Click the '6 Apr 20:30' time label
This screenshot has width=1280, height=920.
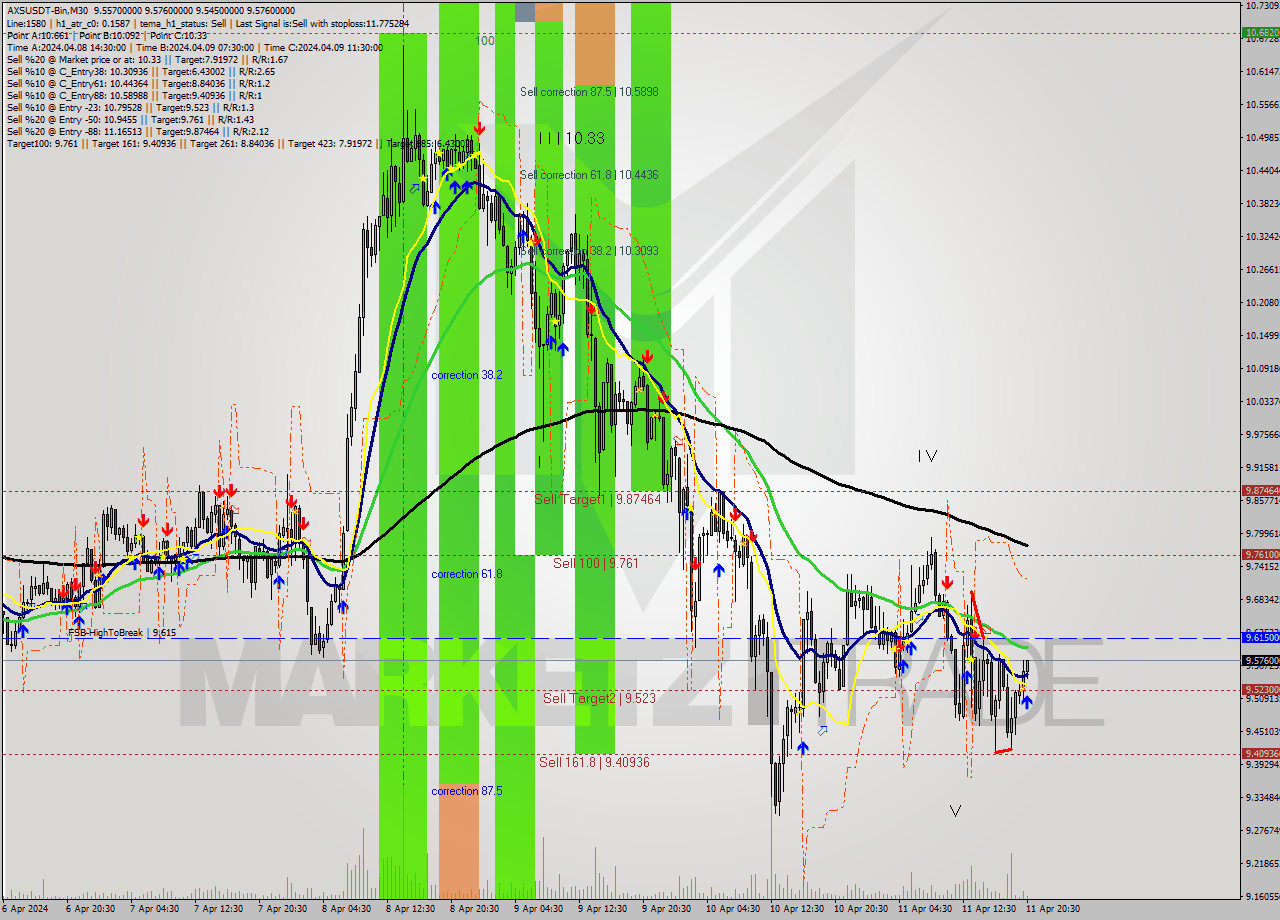pyautogui.click(x=90, y=909)
